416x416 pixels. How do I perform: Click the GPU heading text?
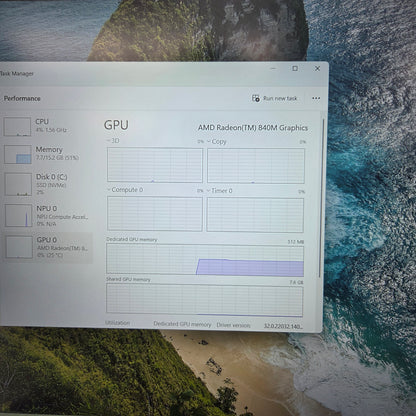coord(116,125)
